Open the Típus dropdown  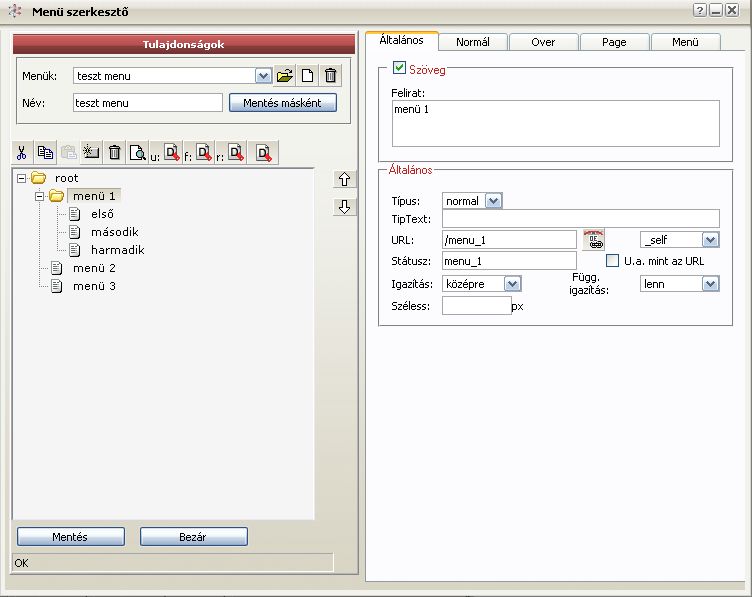pyautogui.click(x=492, y=201)
